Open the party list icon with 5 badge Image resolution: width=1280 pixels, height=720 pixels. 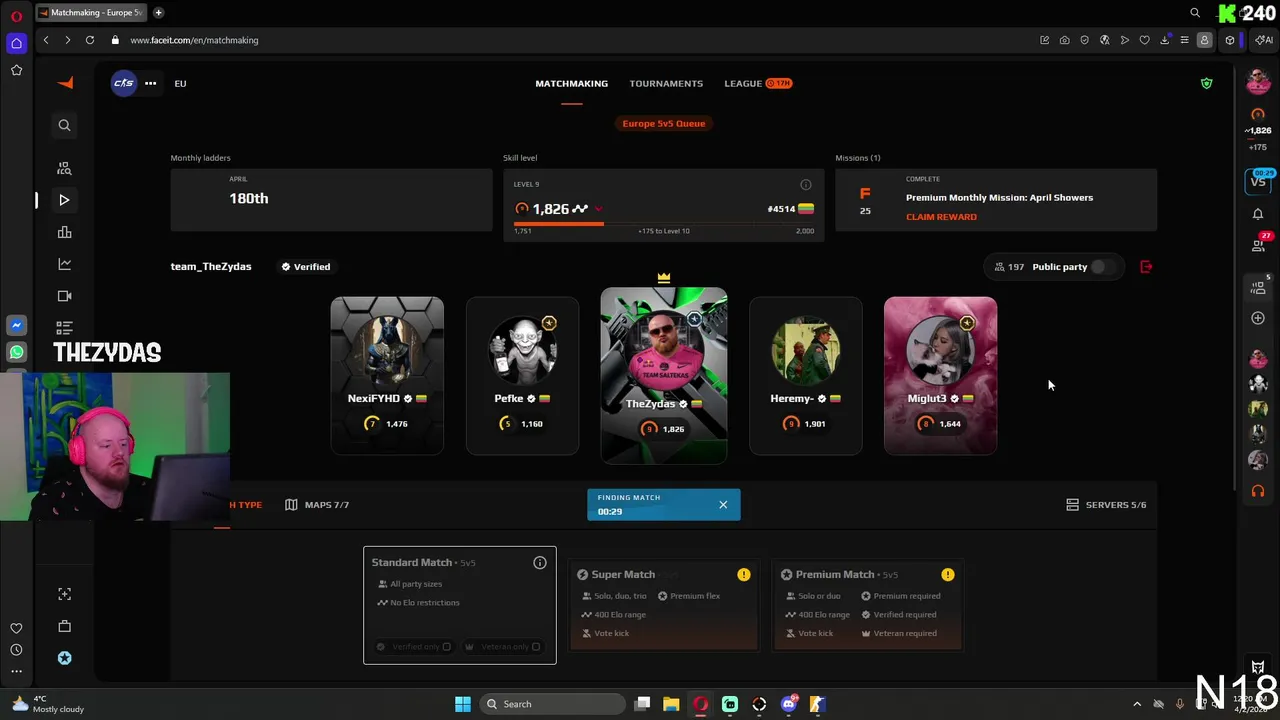[x=1259, y=286]
